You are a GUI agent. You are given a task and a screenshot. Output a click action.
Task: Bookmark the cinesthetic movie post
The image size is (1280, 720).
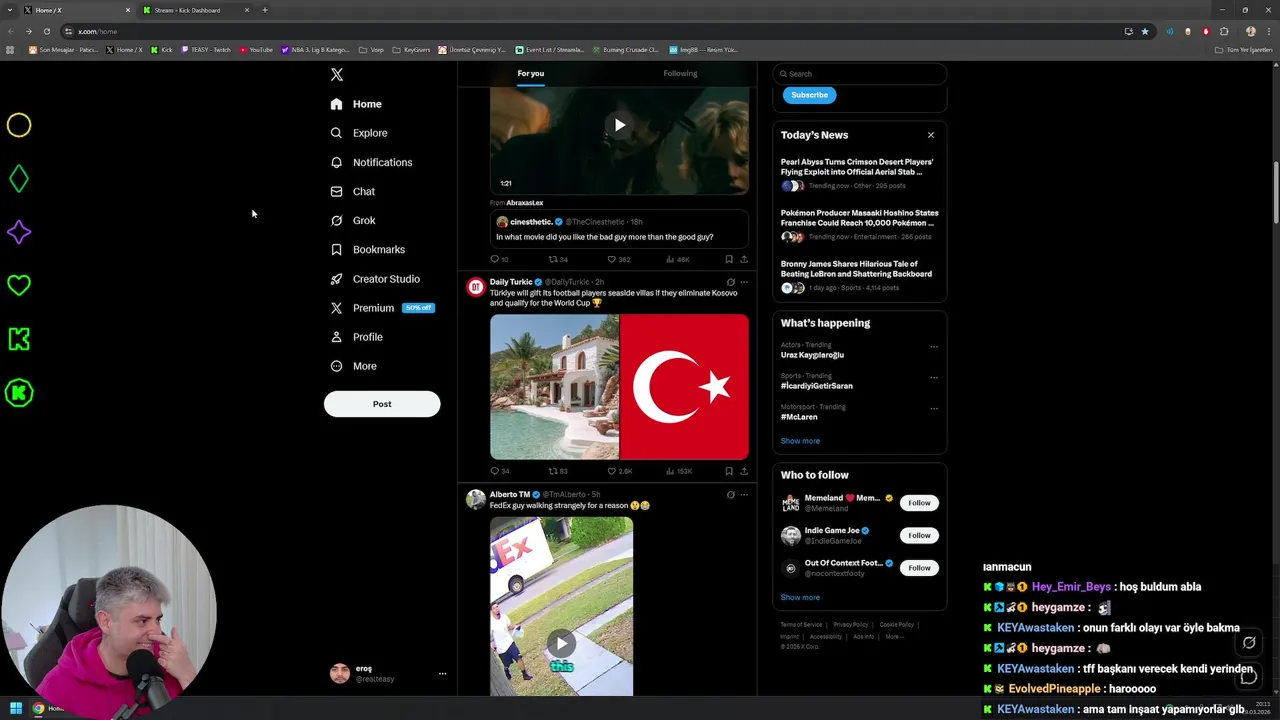(x=729, y=259)
